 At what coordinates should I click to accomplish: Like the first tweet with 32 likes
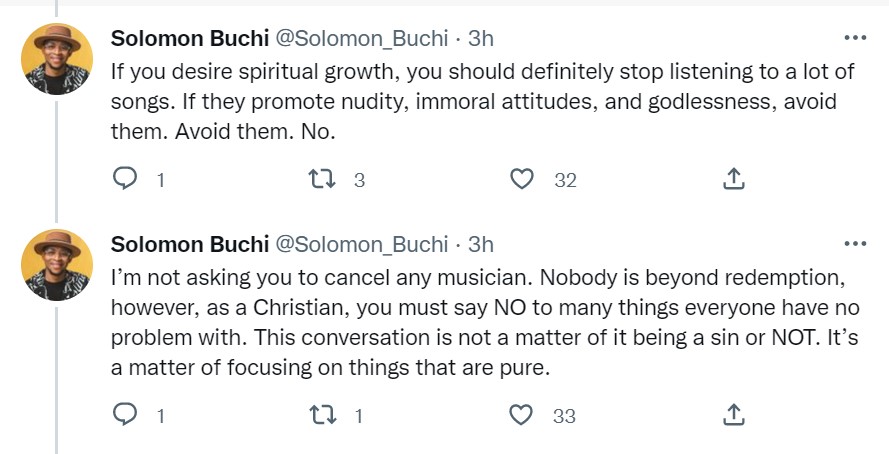pos(522,179)
